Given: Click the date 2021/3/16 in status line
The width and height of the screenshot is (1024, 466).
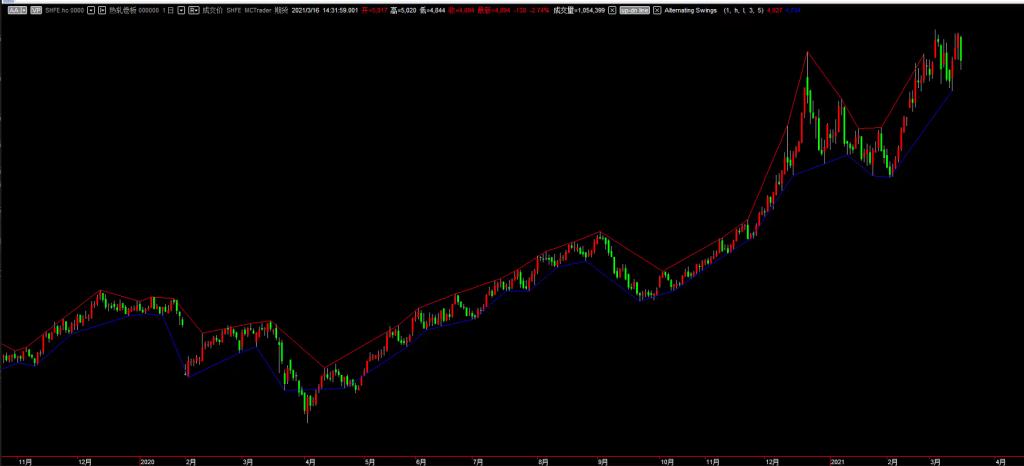Looking at the screenshot, I should coord(304,10).
